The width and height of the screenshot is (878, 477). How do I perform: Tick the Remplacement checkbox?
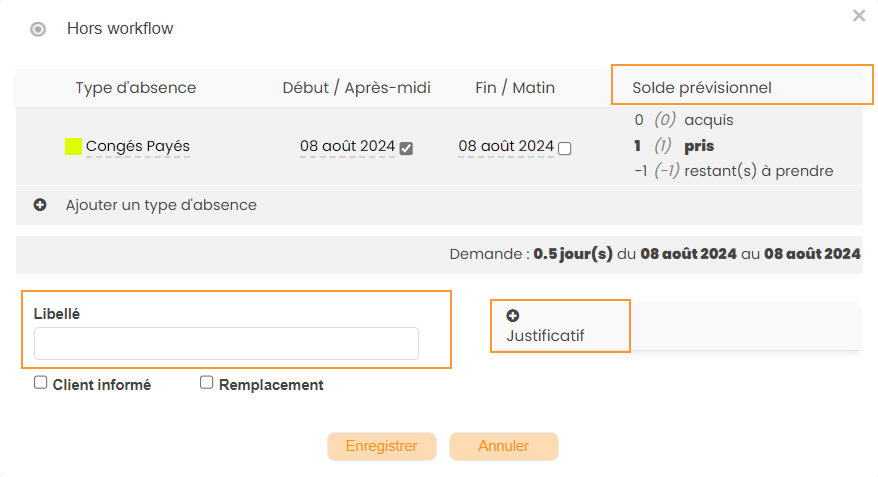[x=207, y=382]
